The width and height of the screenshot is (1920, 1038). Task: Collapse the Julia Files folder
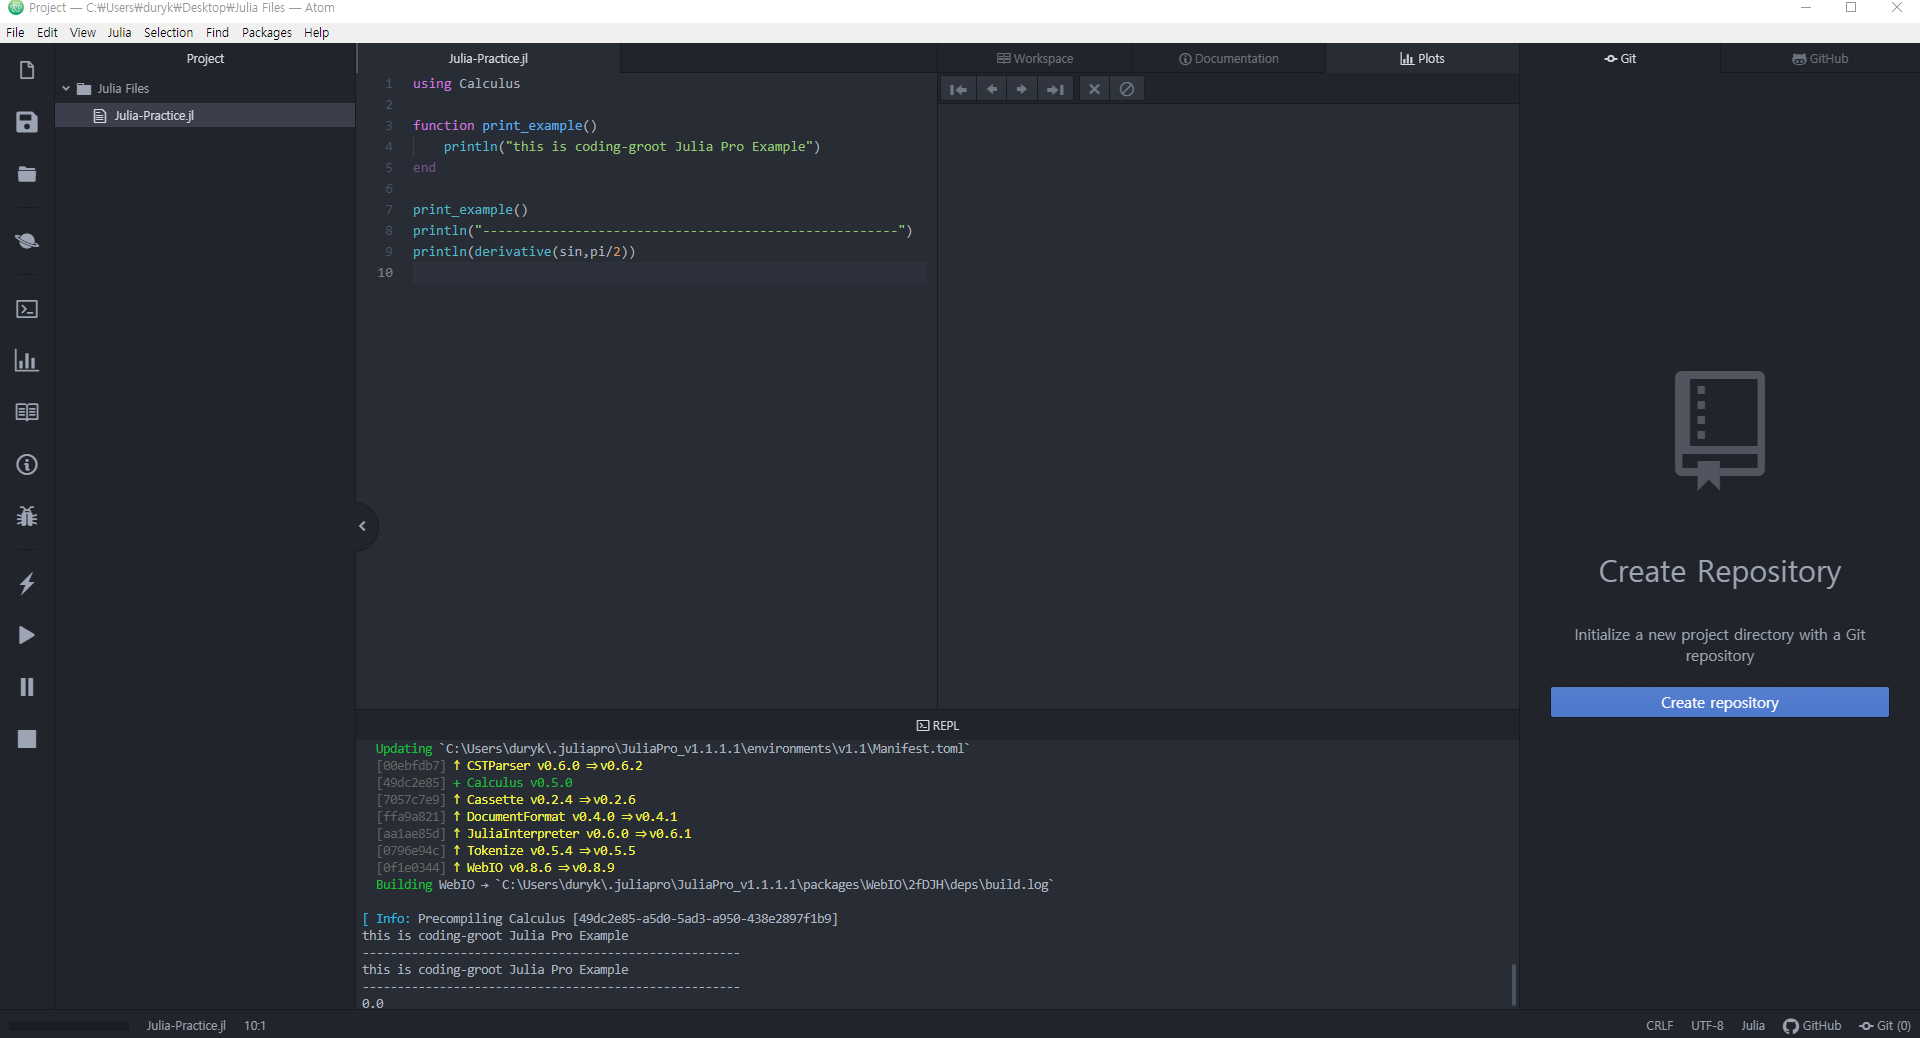pos(66,88)
